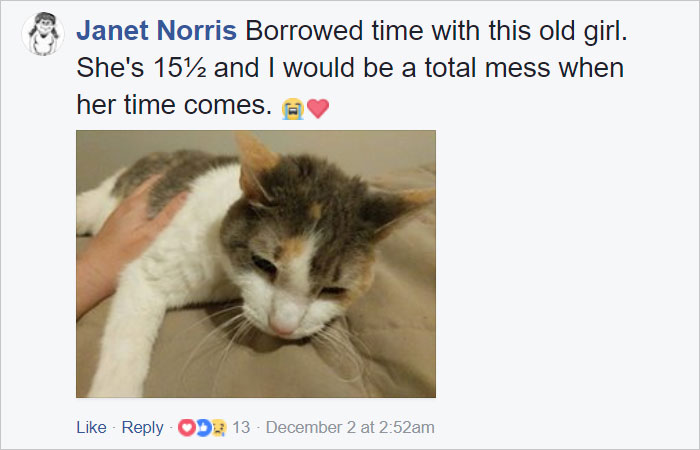Image resolution: width=700 pixels, height=450 pixels.
Task: Click the words 'her time comes.'
Action: click(174, 105)
